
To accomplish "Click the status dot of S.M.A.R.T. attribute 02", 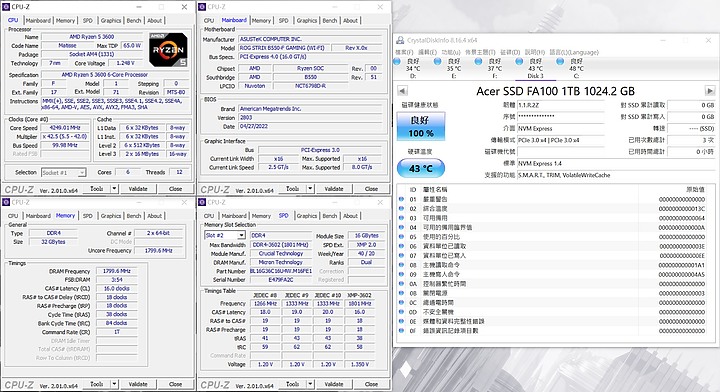I will [x=401, y=208].
